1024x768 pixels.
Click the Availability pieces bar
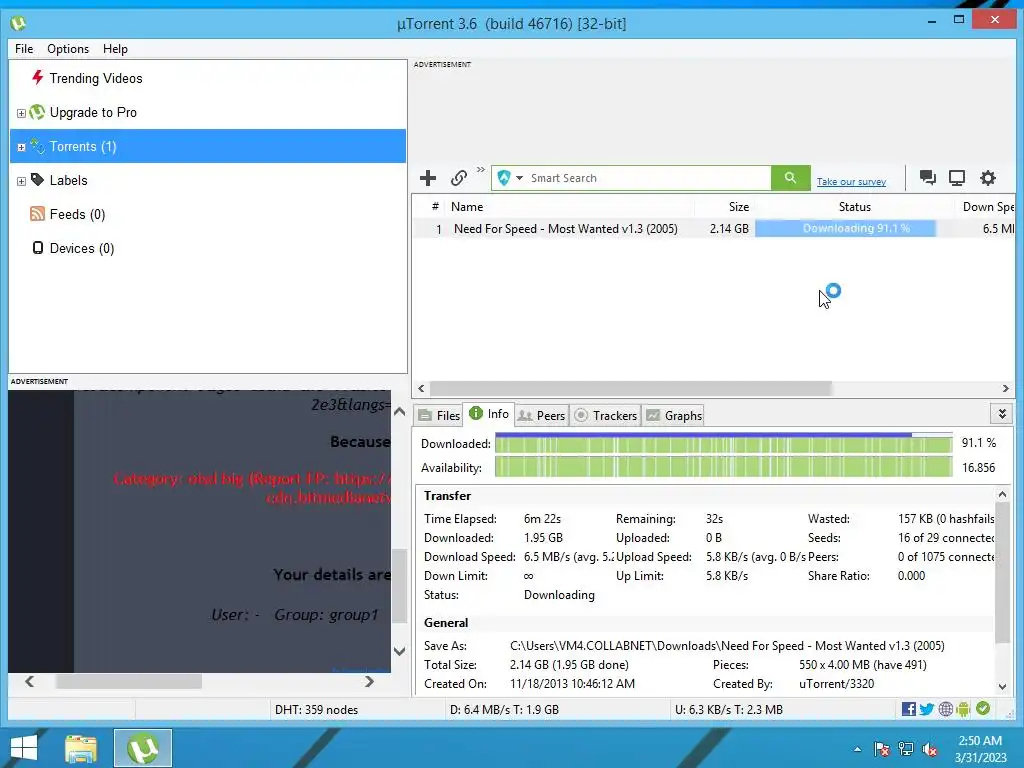pos(724,468)
